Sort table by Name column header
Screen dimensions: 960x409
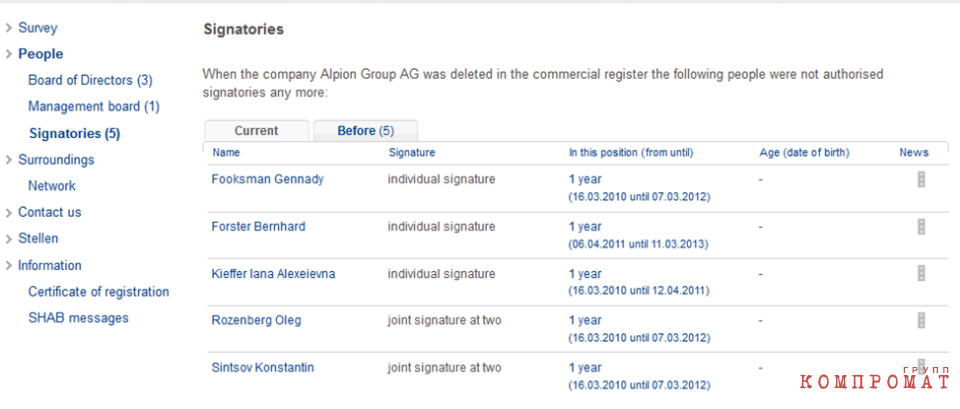(226, 153)
